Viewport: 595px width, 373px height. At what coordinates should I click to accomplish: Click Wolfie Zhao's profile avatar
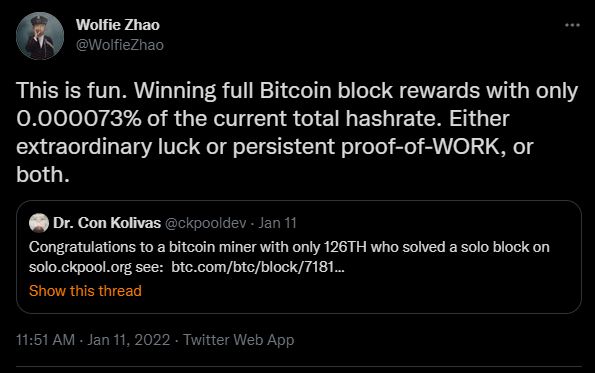(x=40, y=36)
